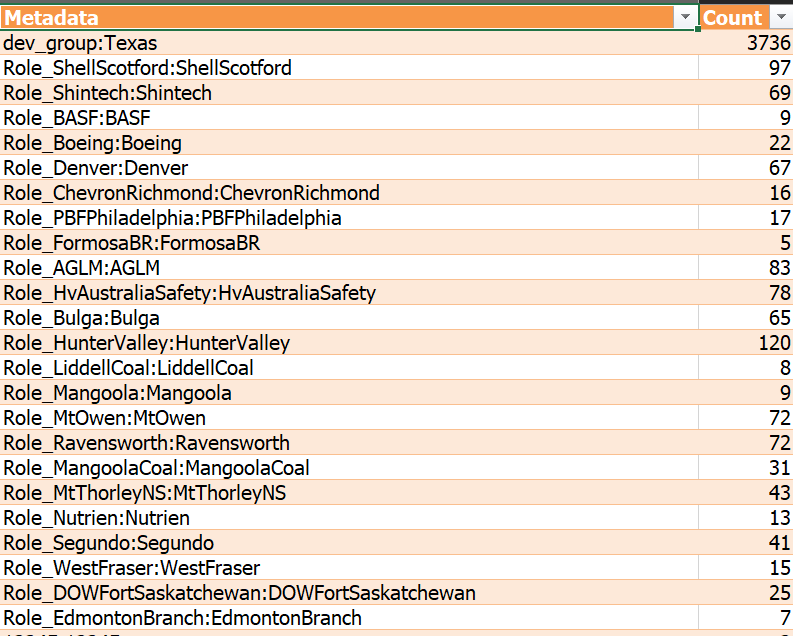
Task: Select the Role_DOWFortSaskatchewan:DOWFortSaskatchewan cell
Action: point(349,594)
